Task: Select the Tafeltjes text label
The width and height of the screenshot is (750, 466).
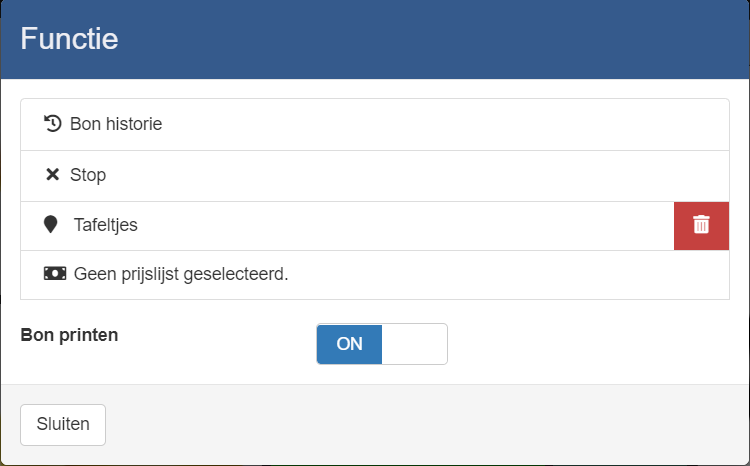Action: (x=106, y=225)
